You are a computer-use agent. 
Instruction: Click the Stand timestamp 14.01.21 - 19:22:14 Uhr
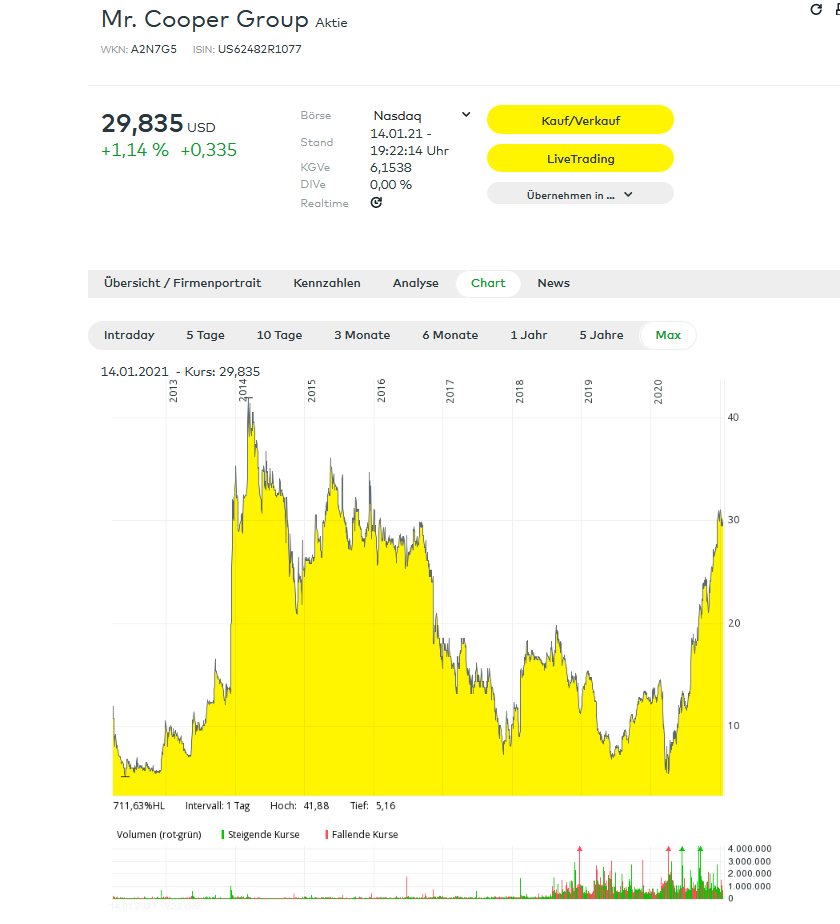pyautogui.click(x=410, y=143)
